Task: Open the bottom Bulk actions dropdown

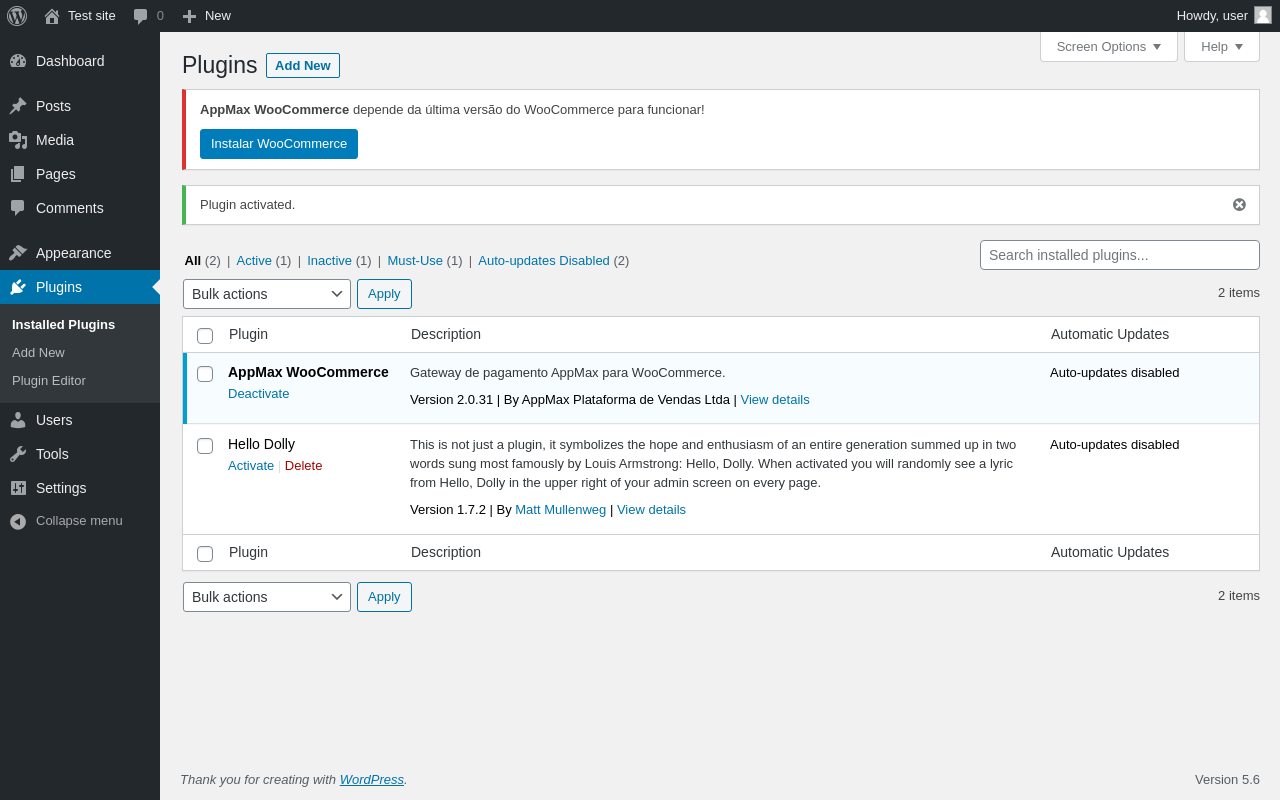Action: pyautogui.click(x=267, y=597)
